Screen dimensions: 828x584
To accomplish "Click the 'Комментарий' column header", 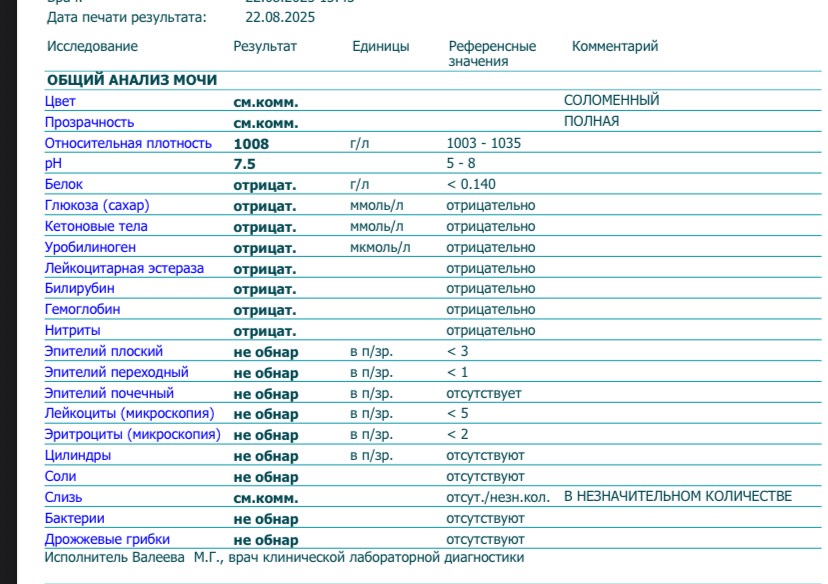I will click(615, 46).
